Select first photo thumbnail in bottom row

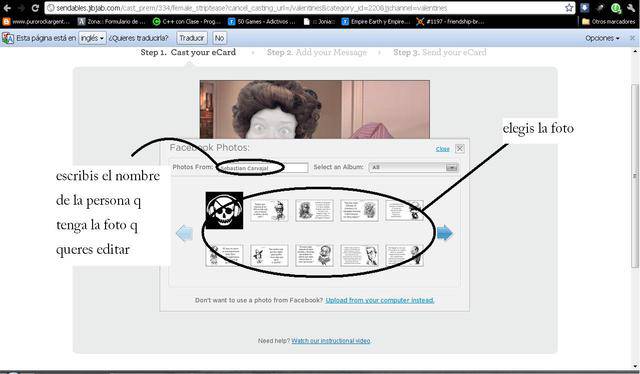pos(224,256)
